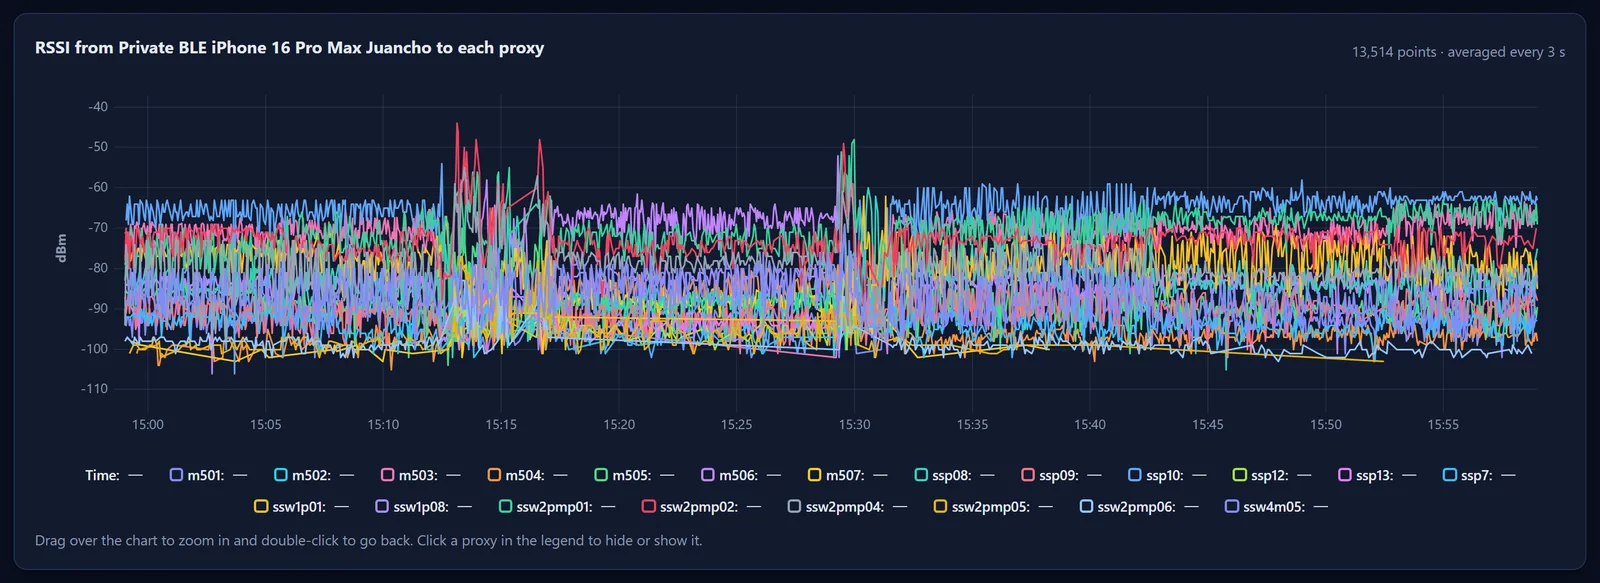Toggle the ssp08 legend entry
The height and width of the screenshot is (583, 1600).
pos(955,475)
